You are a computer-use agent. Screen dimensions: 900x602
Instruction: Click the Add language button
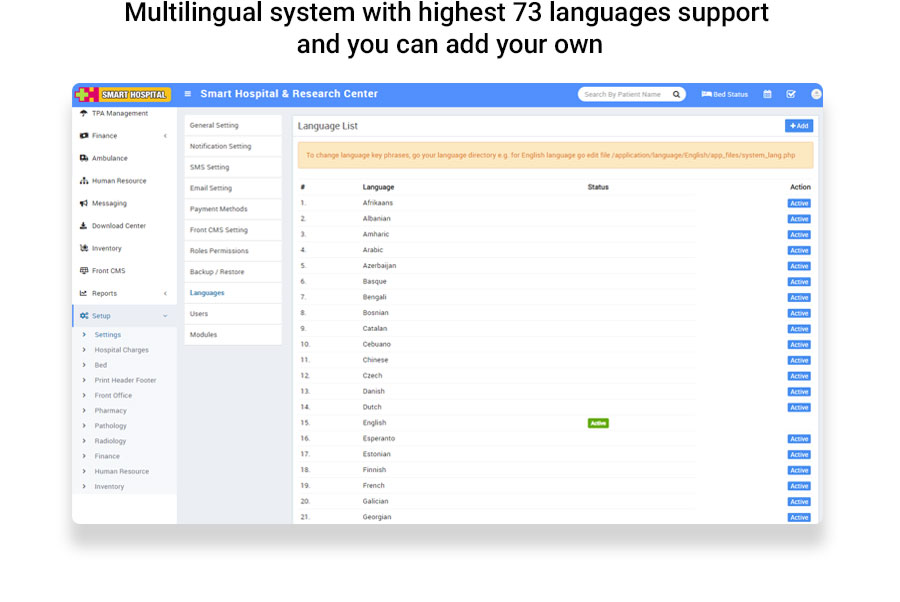[x=799, y=126]
